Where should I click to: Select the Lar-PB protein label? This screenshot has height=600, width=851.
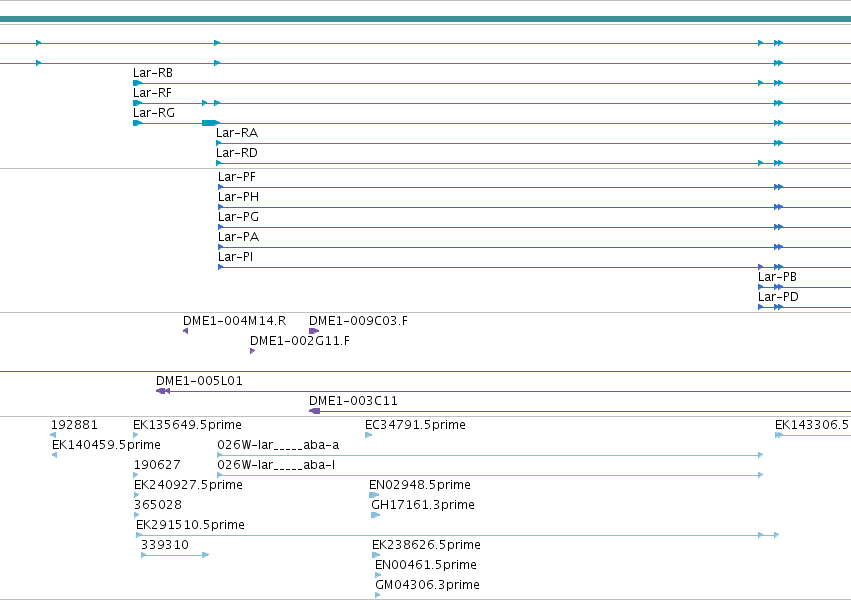777,277
